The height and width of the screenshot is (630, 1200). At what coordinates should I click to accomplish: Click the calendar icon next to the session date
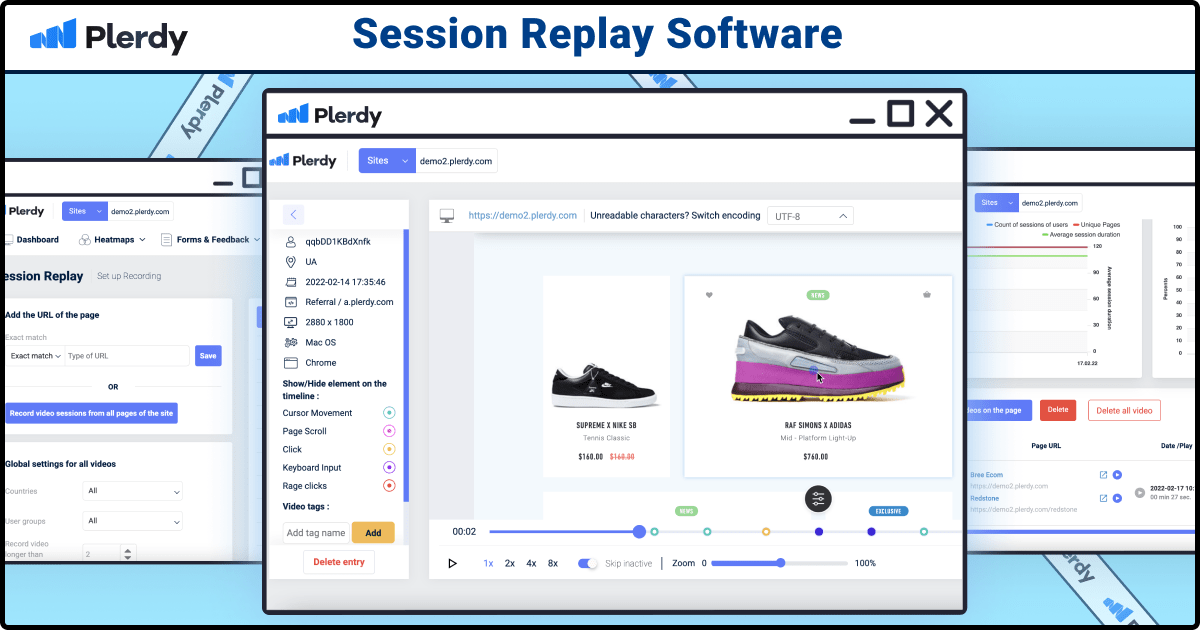click(290, 281)
